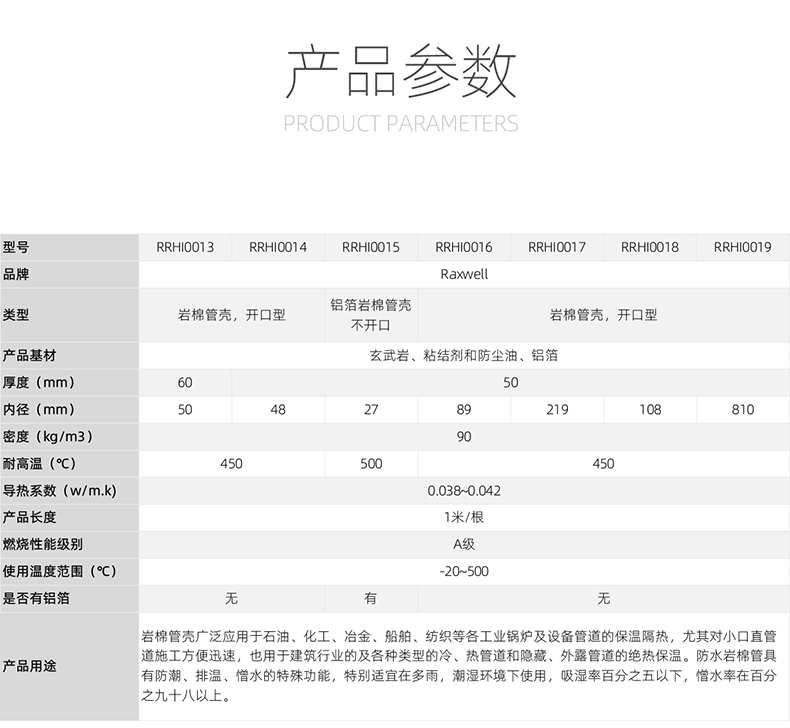Click the 产品参数 main heading
The image size is (790, 728).
pyautogui.click(x=401, y=71)
